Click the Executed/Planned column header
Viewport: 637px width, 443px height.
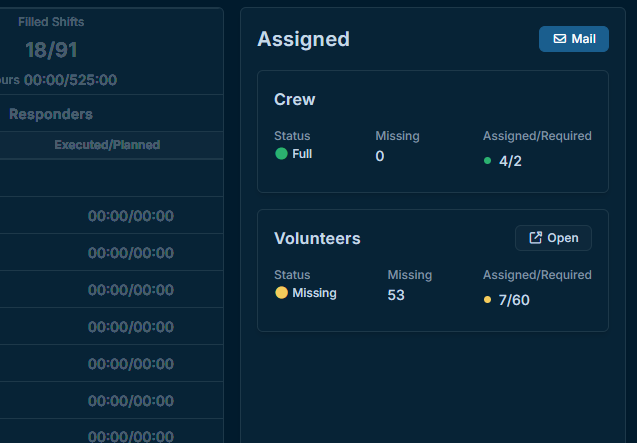click(107, 145)
